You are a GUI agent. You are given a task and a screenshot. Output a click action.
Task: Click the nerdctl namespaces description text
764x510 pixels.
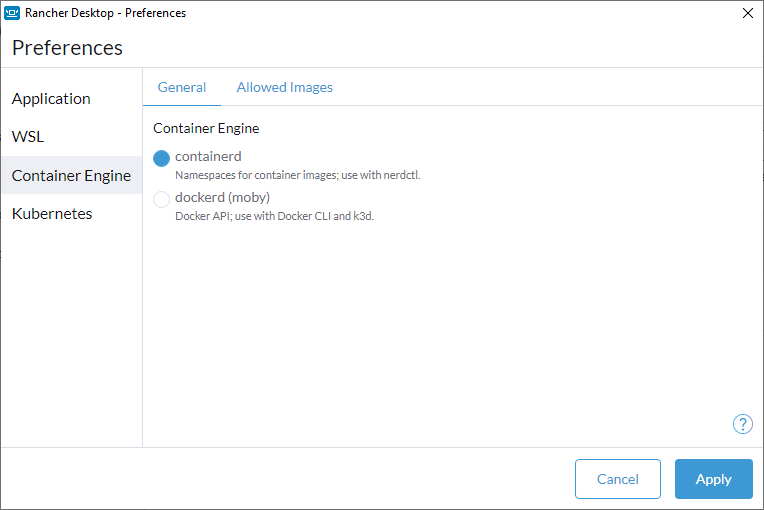(297, 175)
